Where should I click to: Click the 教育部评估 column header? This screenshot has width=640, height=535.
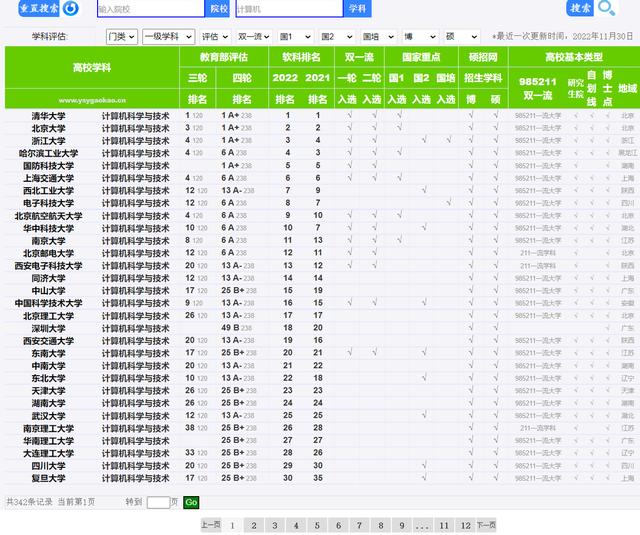point(224,57)
